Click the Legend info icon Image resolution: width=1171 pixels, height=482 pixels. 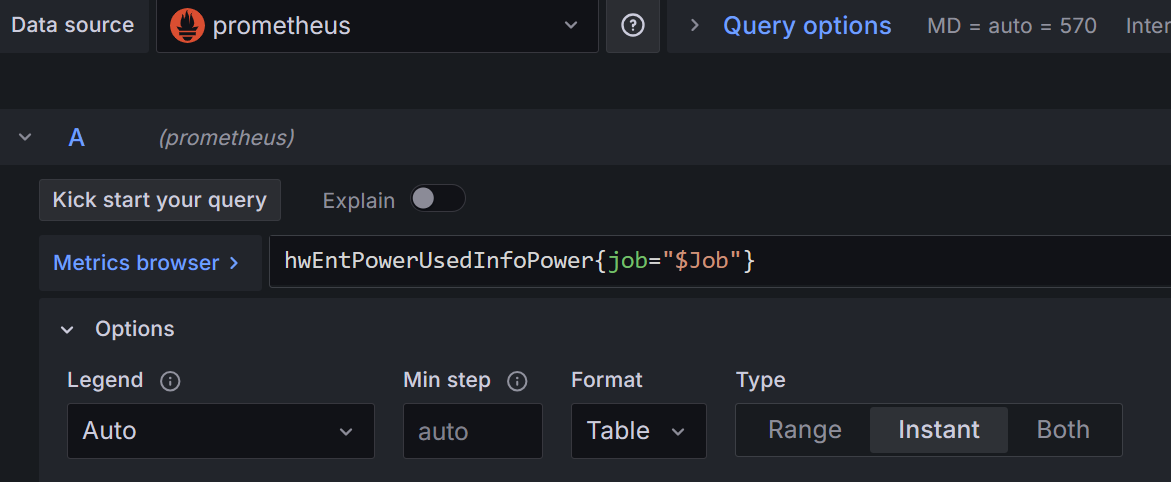click(x=170, y=381)
